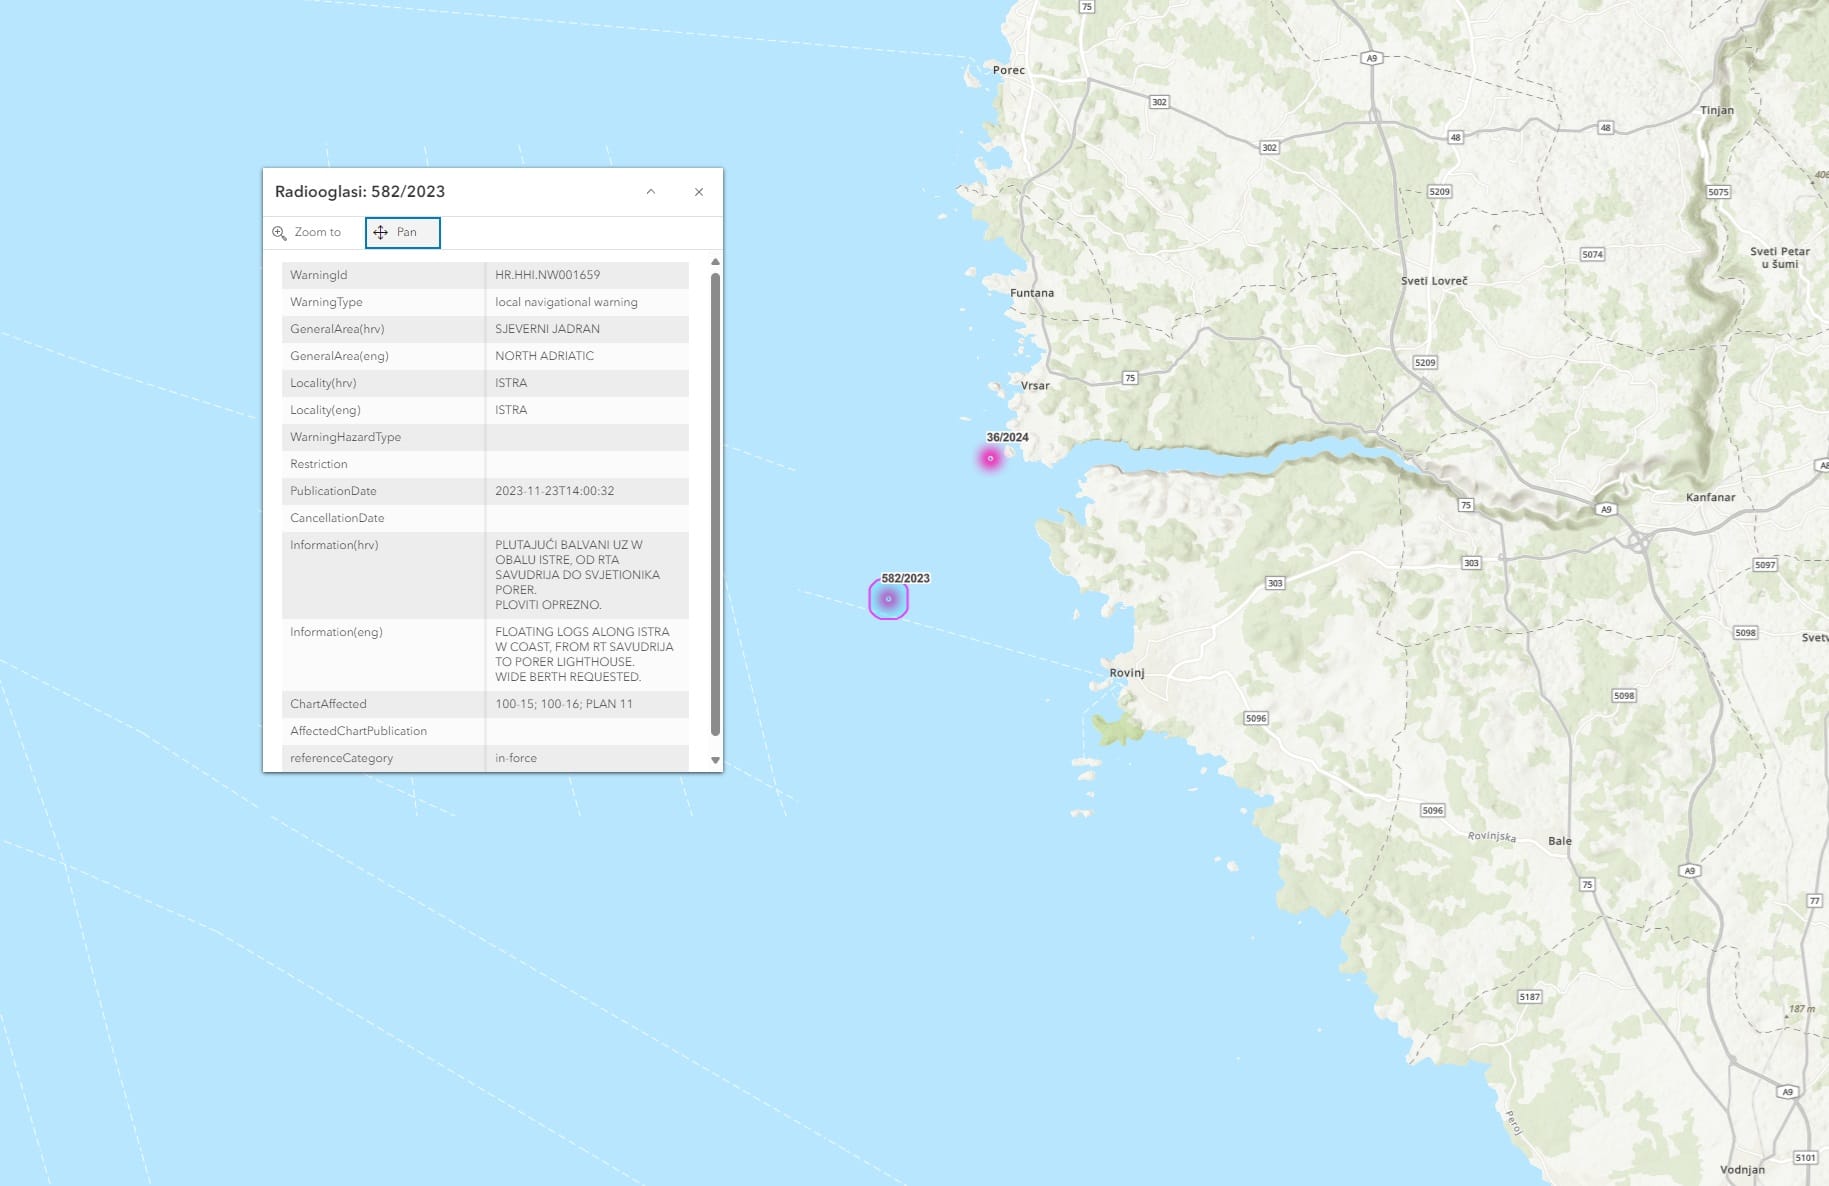Click the 36/2024 label text on map
Viewport: 1829px width, 1186px height.
(1007, 437)
